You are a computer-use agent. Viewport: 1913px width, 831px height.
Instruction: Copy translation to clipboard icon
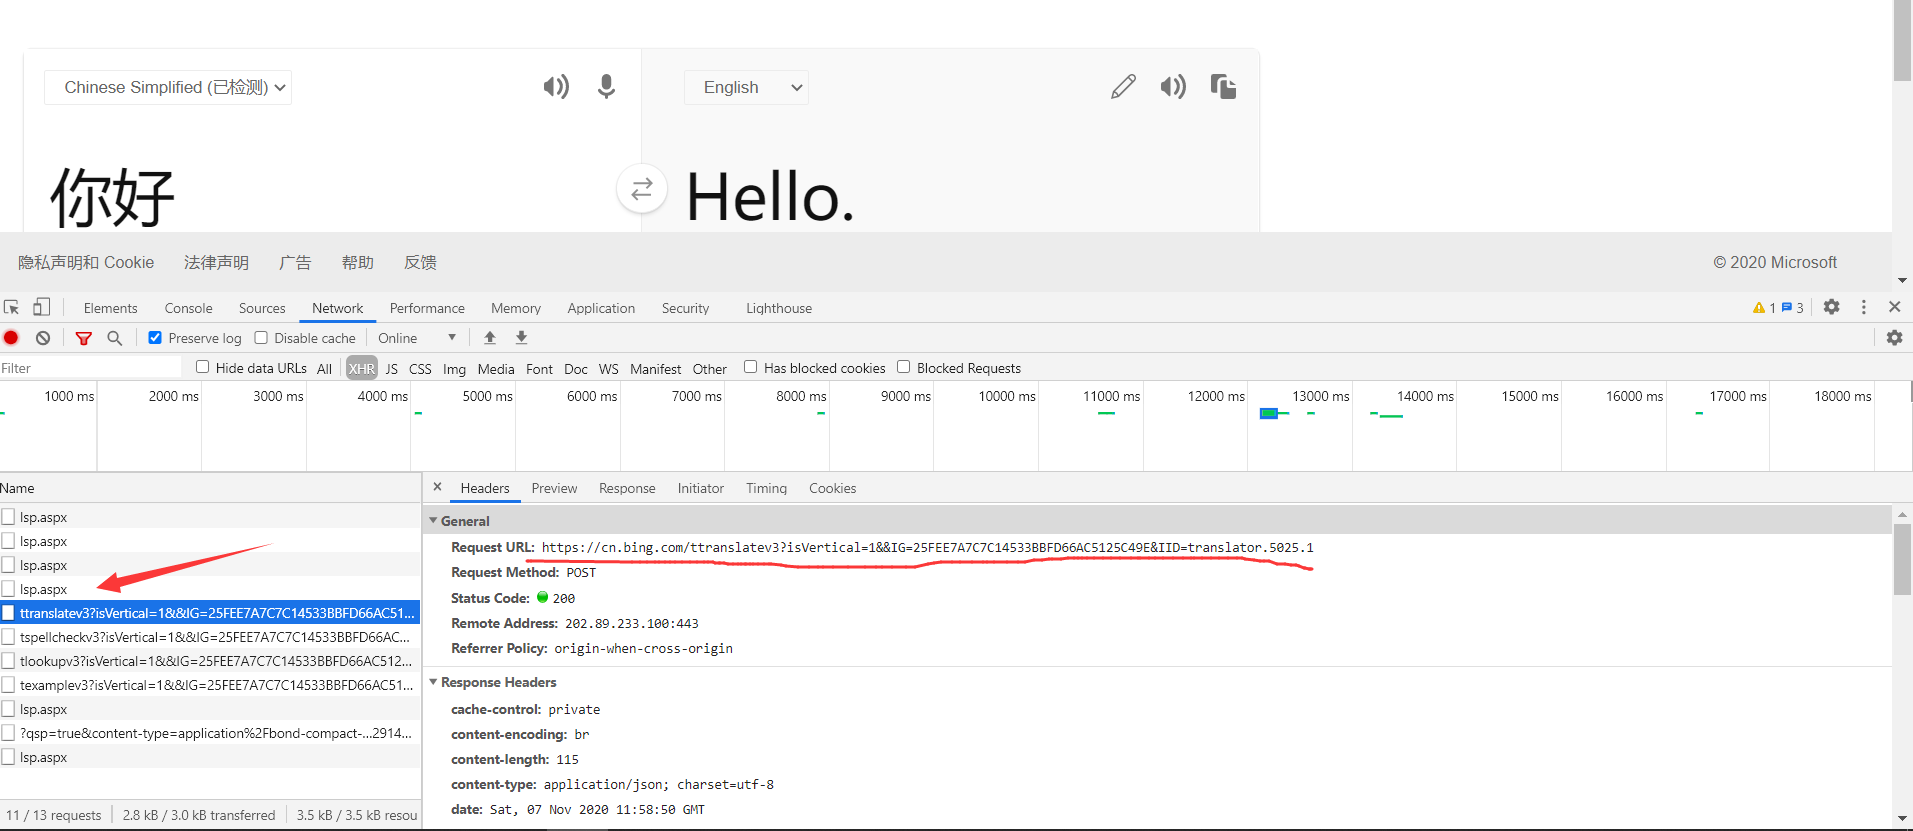click(1223, 87)
